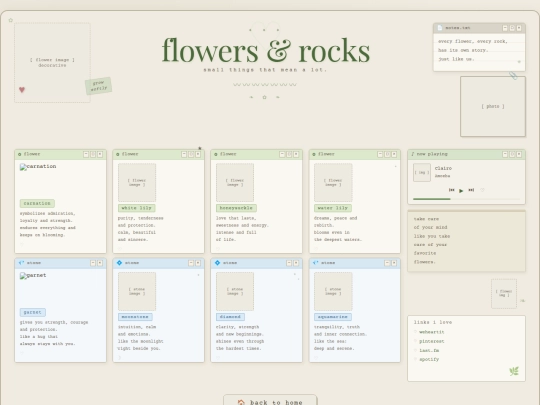Click the moonstone label tag
This screenshot has width=540, height=405.
135,317
